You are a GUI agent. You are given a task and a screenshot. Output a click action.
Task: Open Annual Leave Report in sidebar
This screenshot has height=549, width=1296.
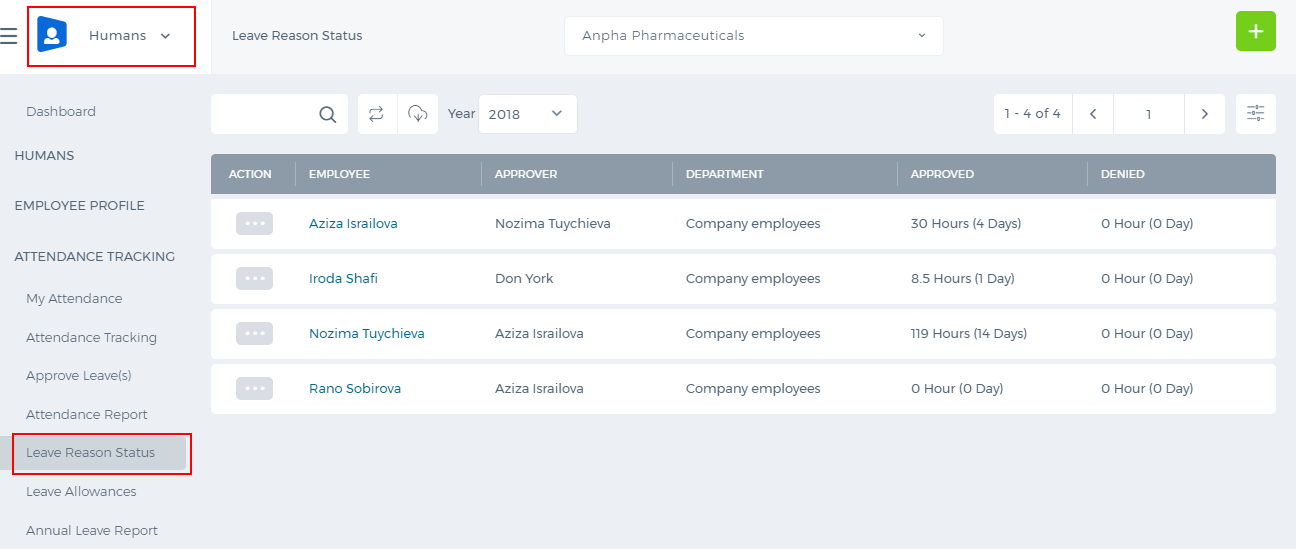tap(92, 531)
